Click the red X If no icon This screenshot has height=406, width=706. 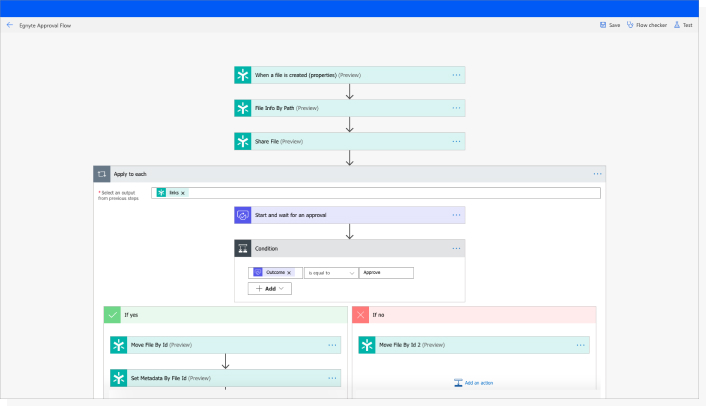[360, 314]
